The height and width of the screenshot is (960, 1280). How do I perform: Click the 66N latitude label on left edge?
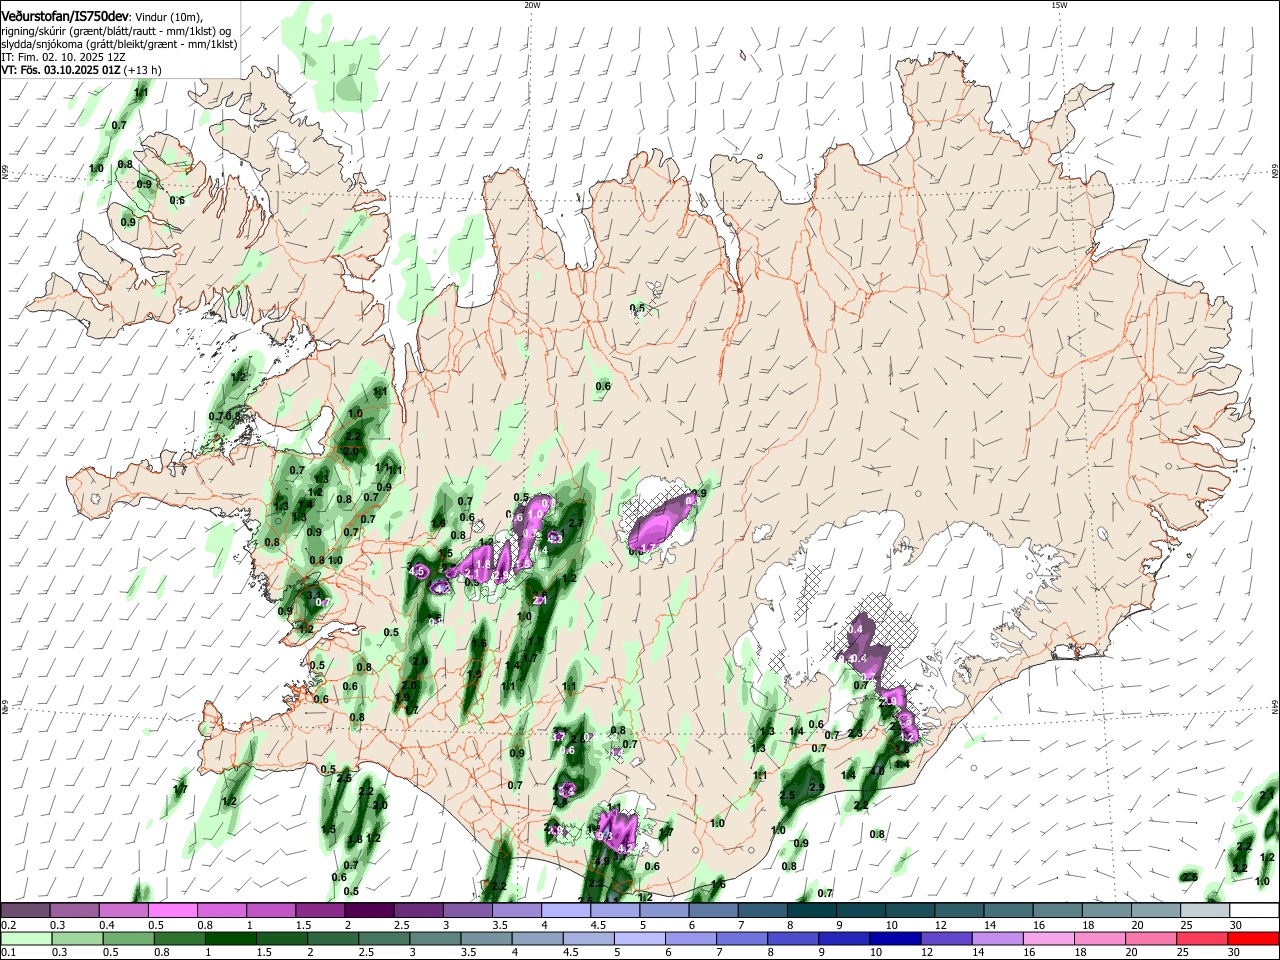click(5, 172)
